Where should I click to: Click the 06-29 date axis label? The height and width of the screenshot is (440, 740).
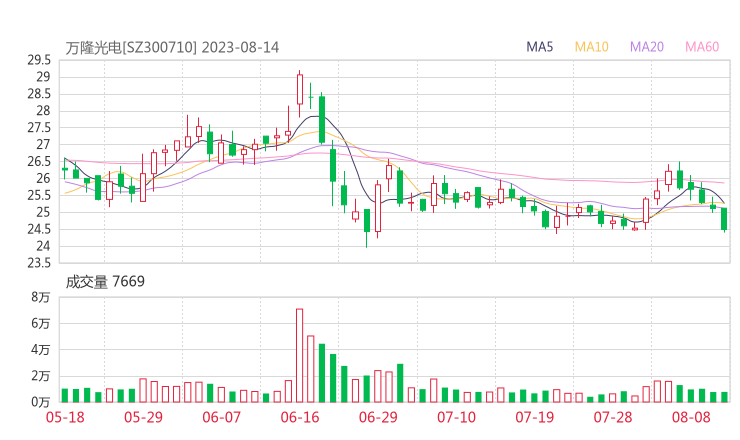378,417
